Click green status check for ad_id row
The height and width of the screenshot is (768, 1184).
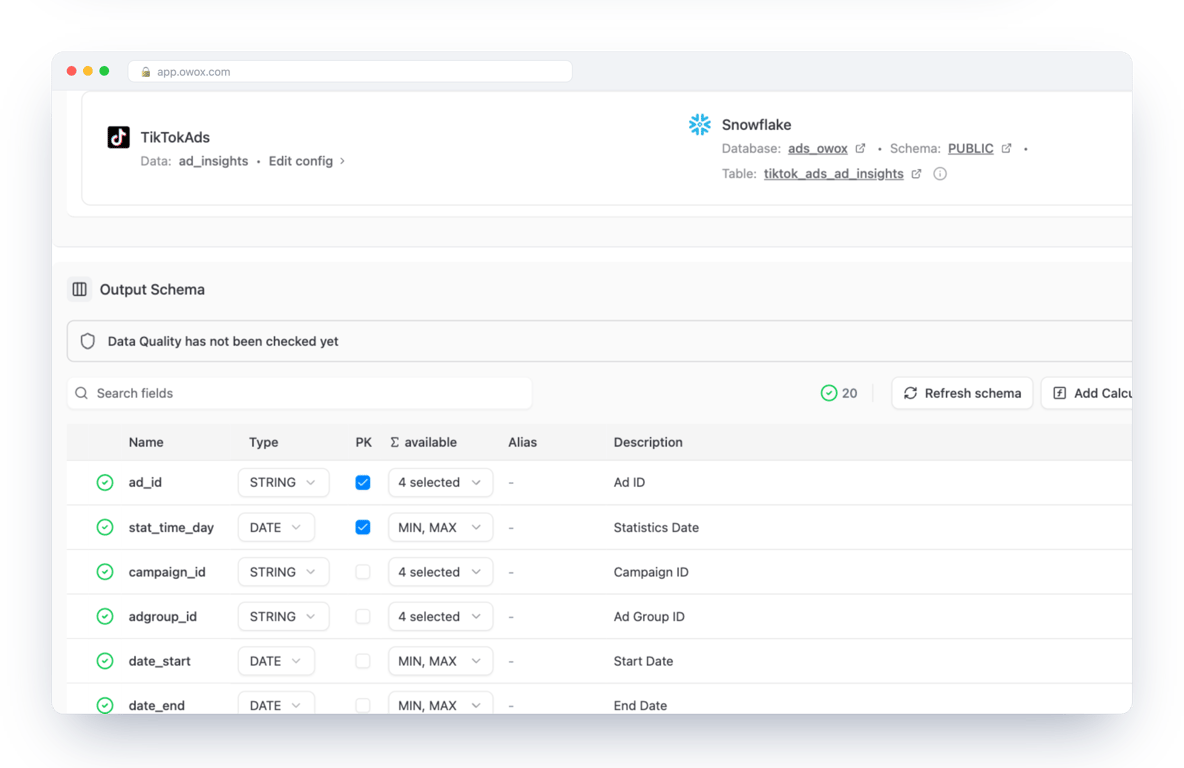tap(105, 483)
